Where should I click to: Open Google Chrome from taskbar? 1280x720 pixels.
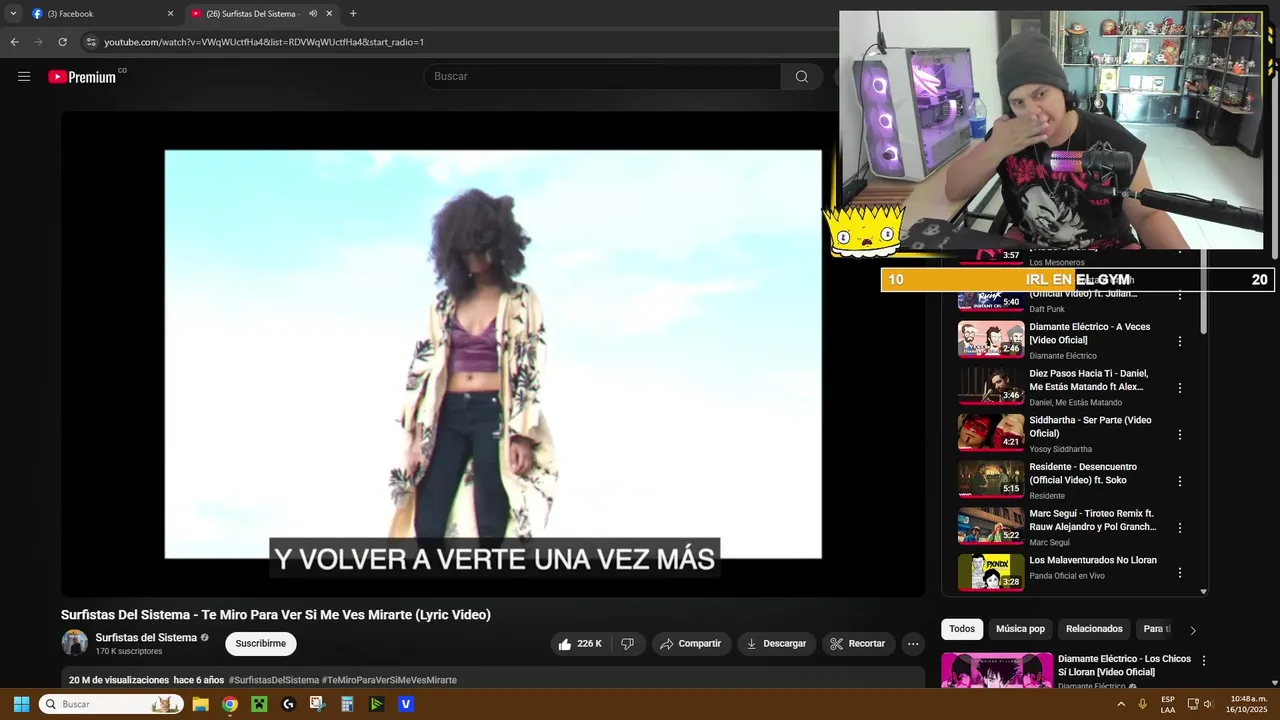(x=230, y=704)
